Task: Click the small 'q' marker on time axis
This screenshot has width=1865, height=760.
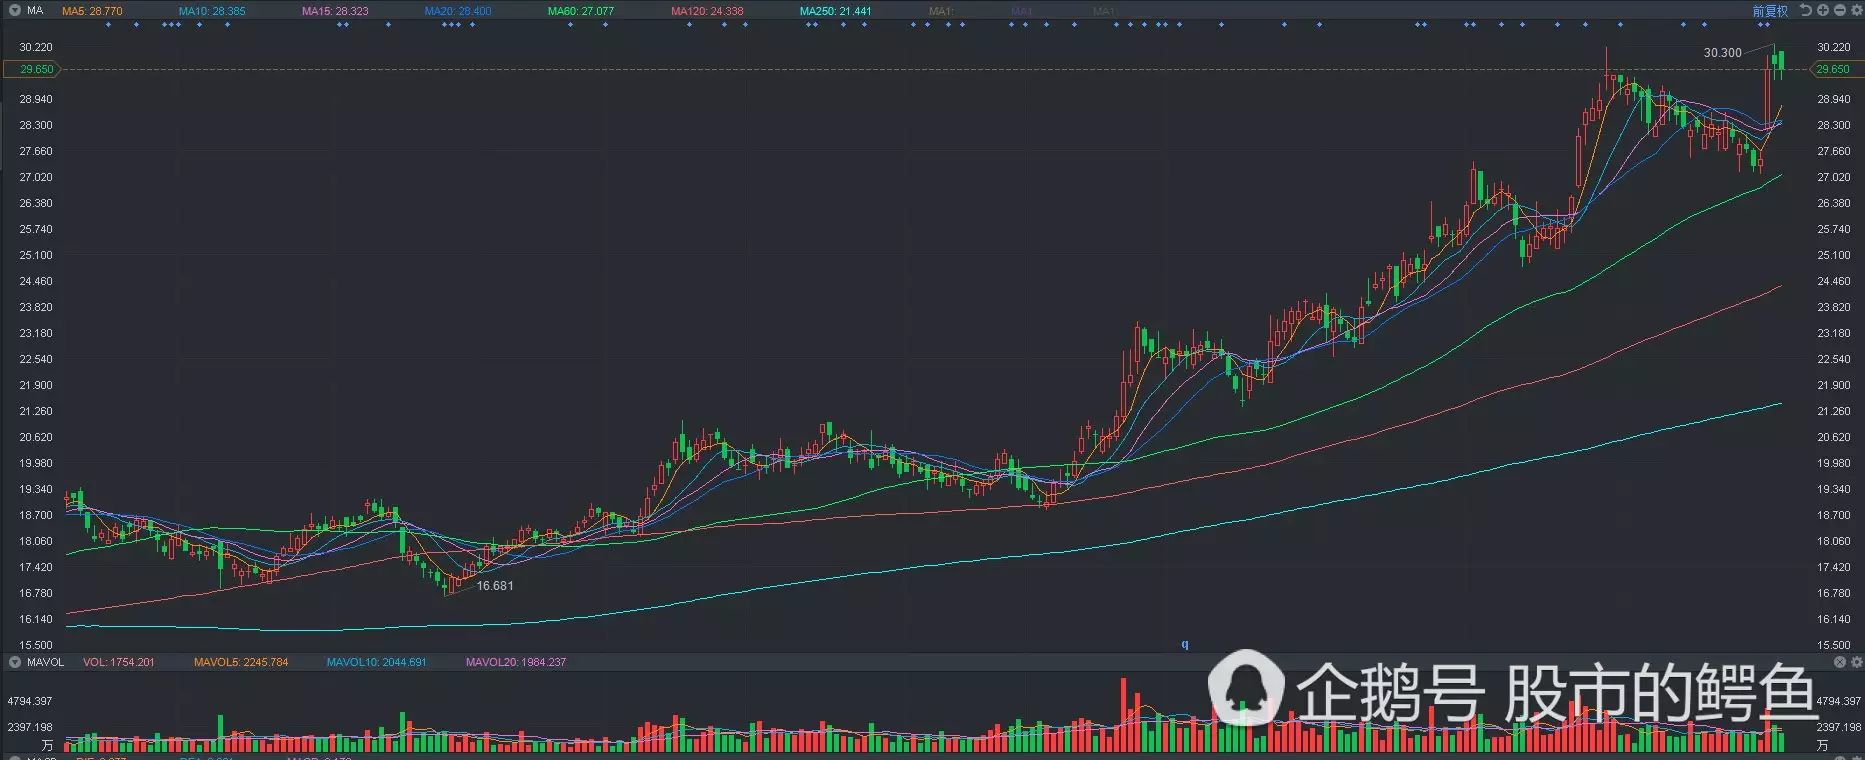Action: click(1185, 645)
